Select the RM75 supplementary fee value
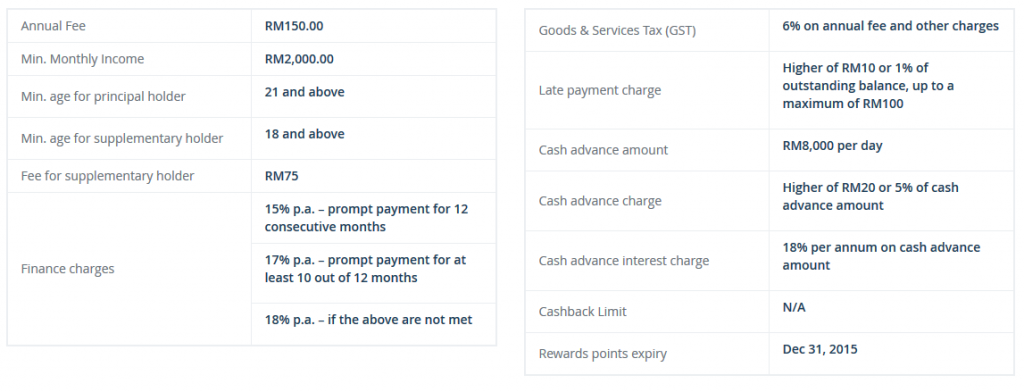 [x=281, y=176]
